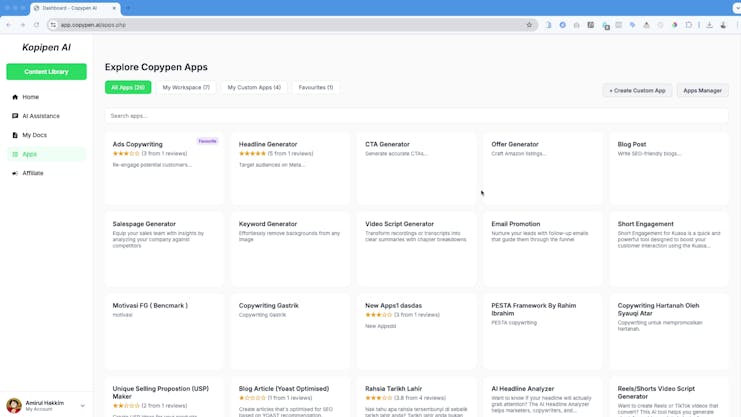Click the user profile avatar picture
This screenshot has width=741, height=417.
[14, 405]
